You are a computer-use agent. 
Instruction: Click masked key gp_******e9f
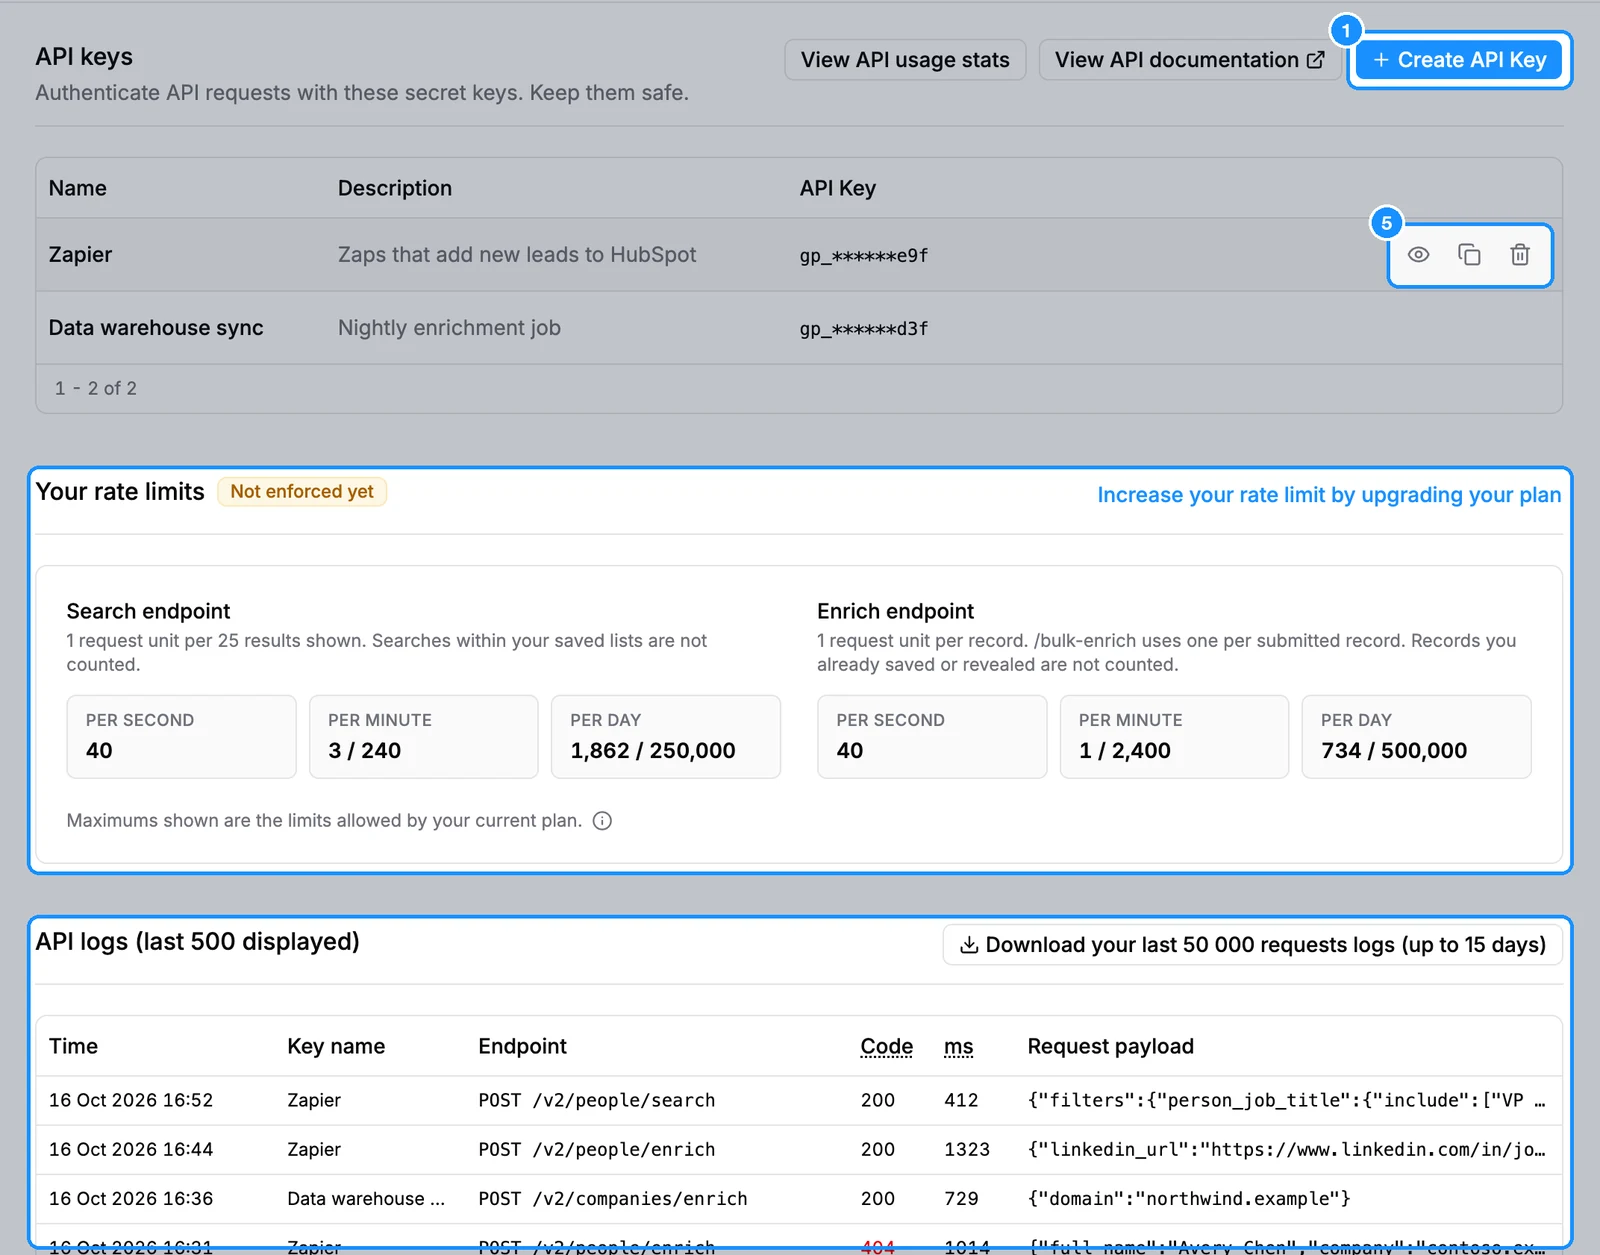point(864,256)
